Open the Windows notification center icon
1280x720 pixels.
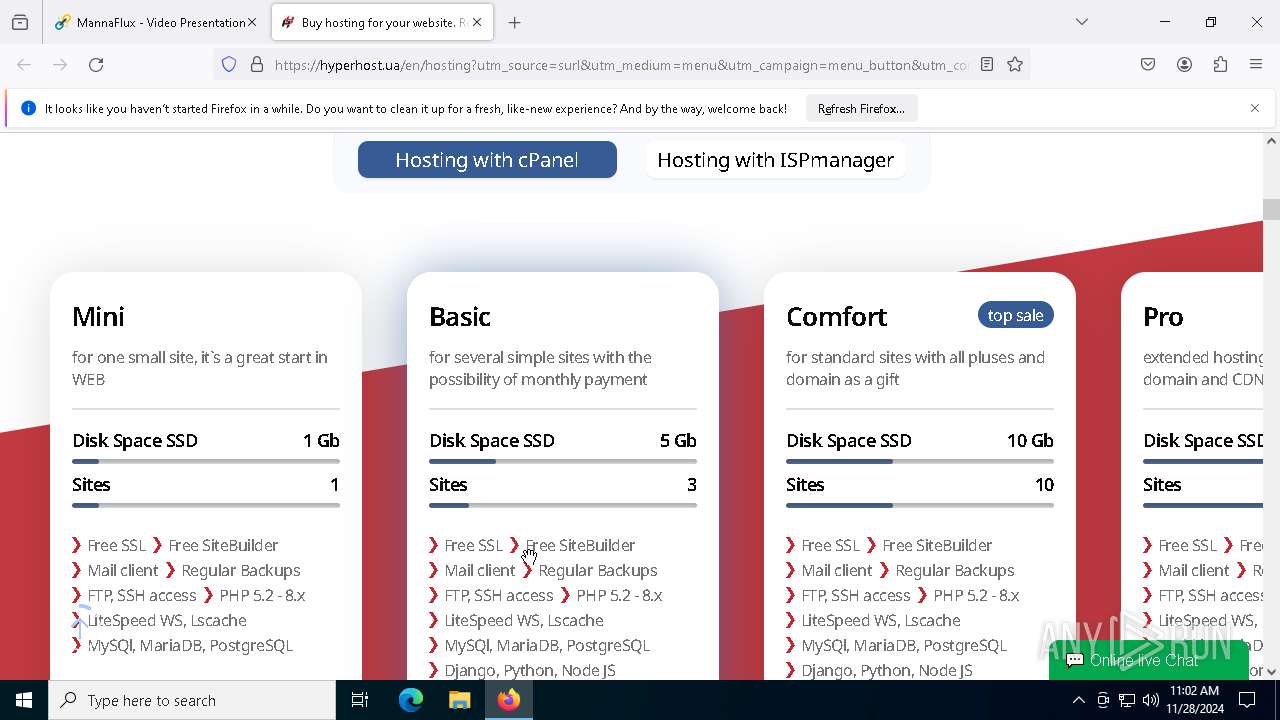click(x=1248, y=700)
